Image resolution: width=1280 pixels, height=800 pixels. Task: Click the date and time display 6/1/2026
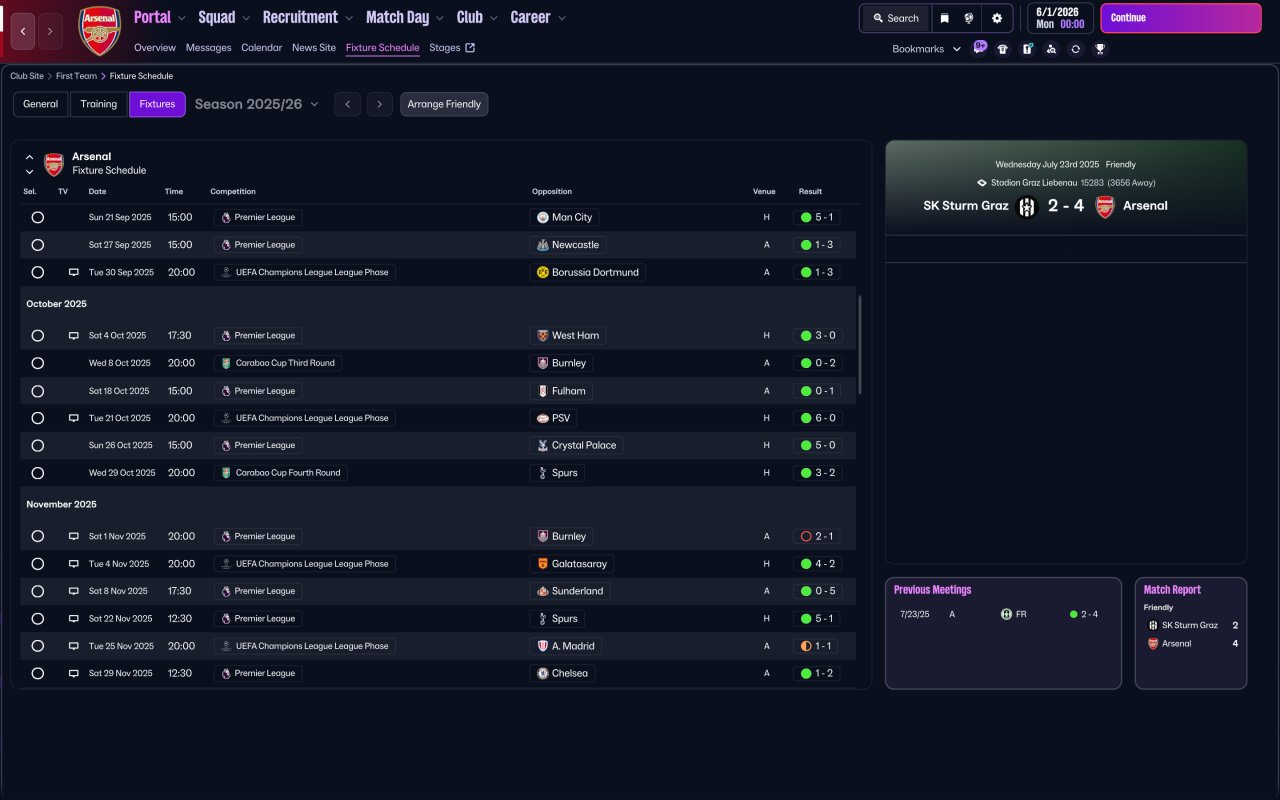1060,18
